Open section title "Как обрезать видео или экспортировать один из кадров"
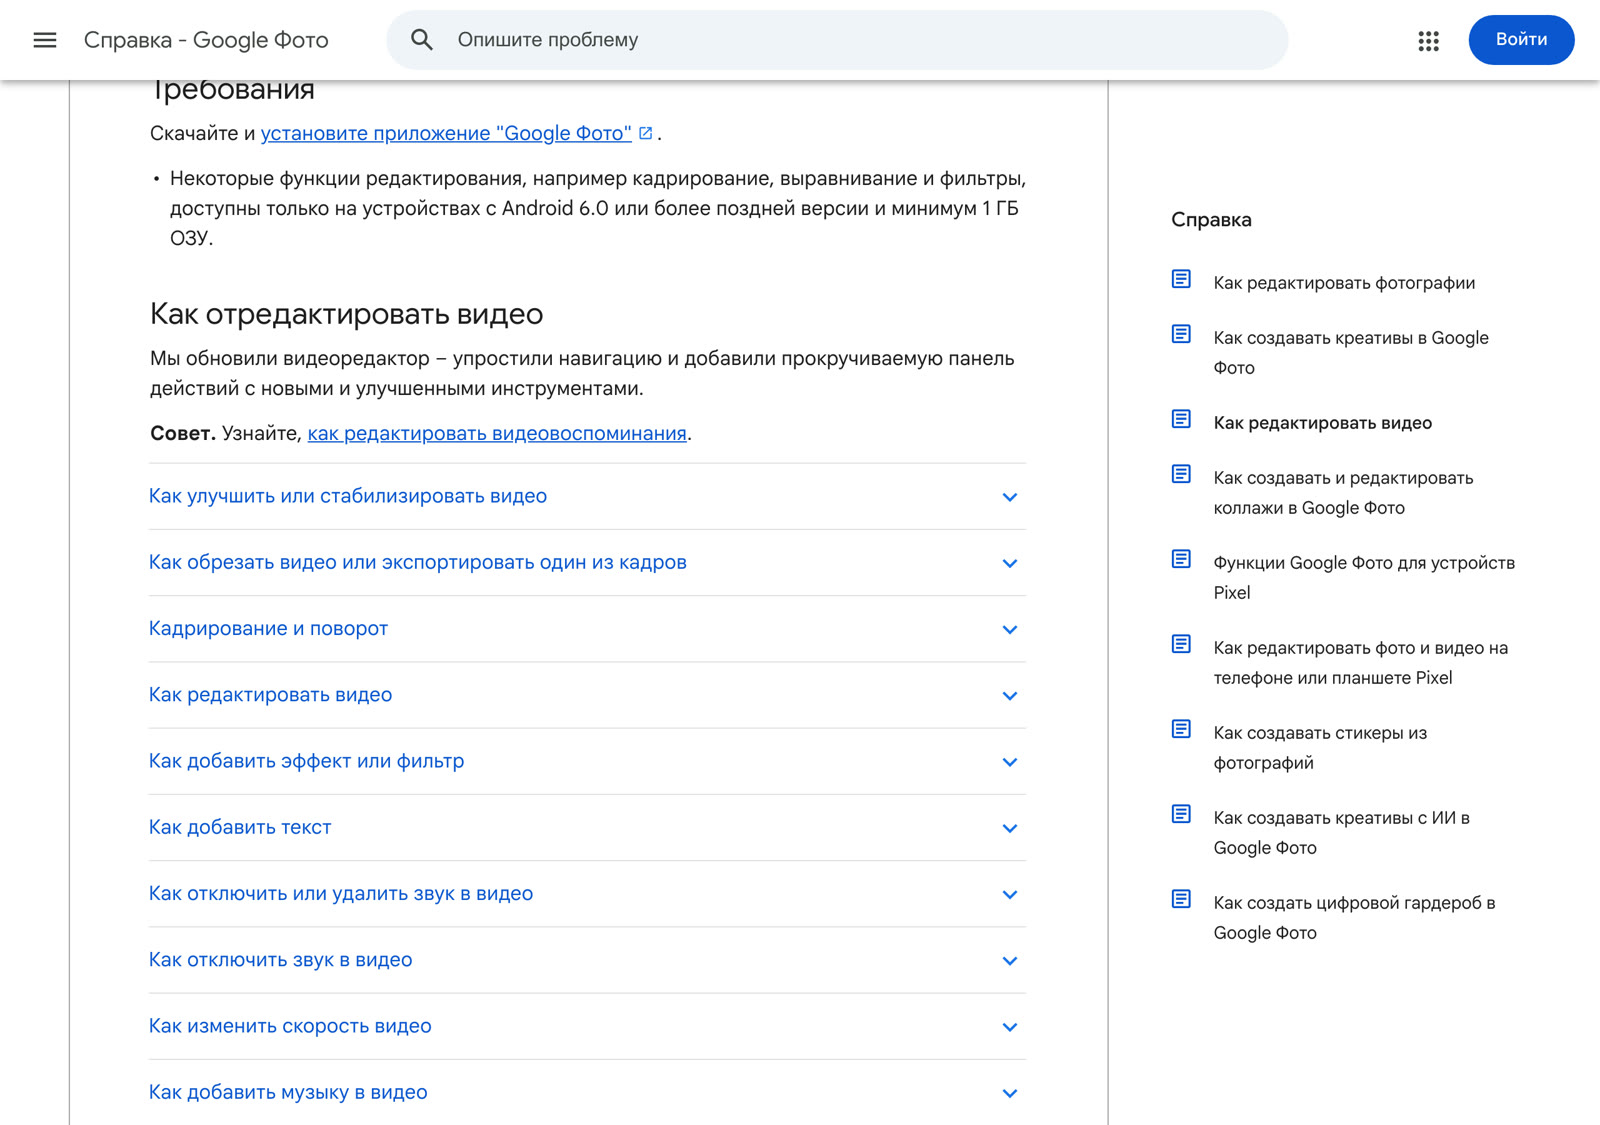The height and width of the screenshot is (1125, 1600). tap(418, 562)
